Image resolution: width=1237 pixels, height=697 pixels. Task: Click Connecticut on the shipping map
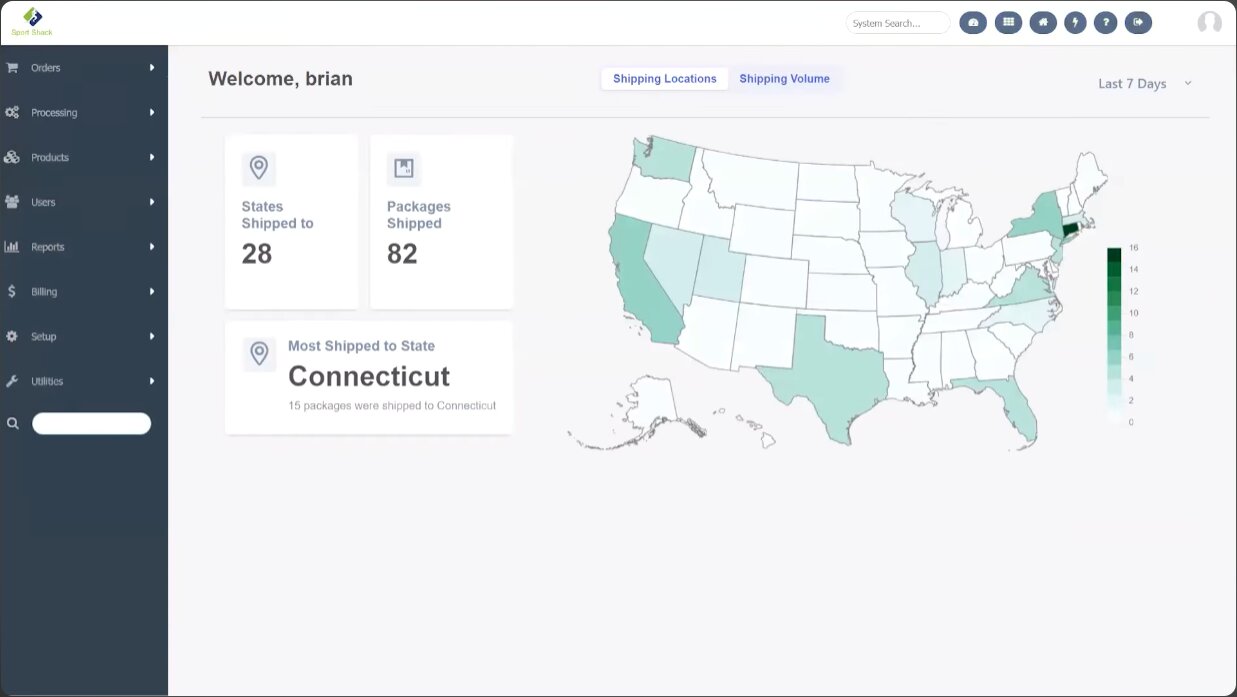[x=1070, y=230]
